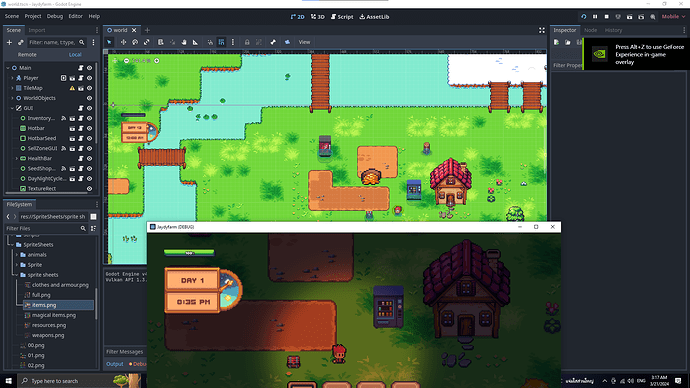Collapse the Main node tree

click(8, 68)
